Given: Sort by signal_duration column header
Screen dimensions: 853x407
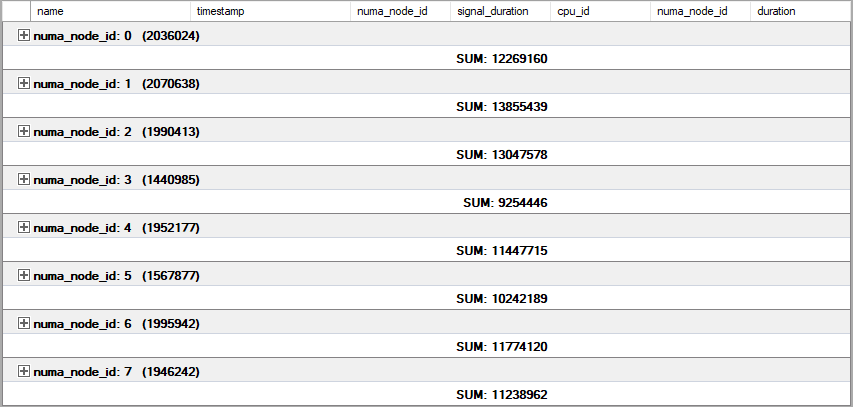Looking at the screenshot, I should pyautogui.click(x=499, y=11).
